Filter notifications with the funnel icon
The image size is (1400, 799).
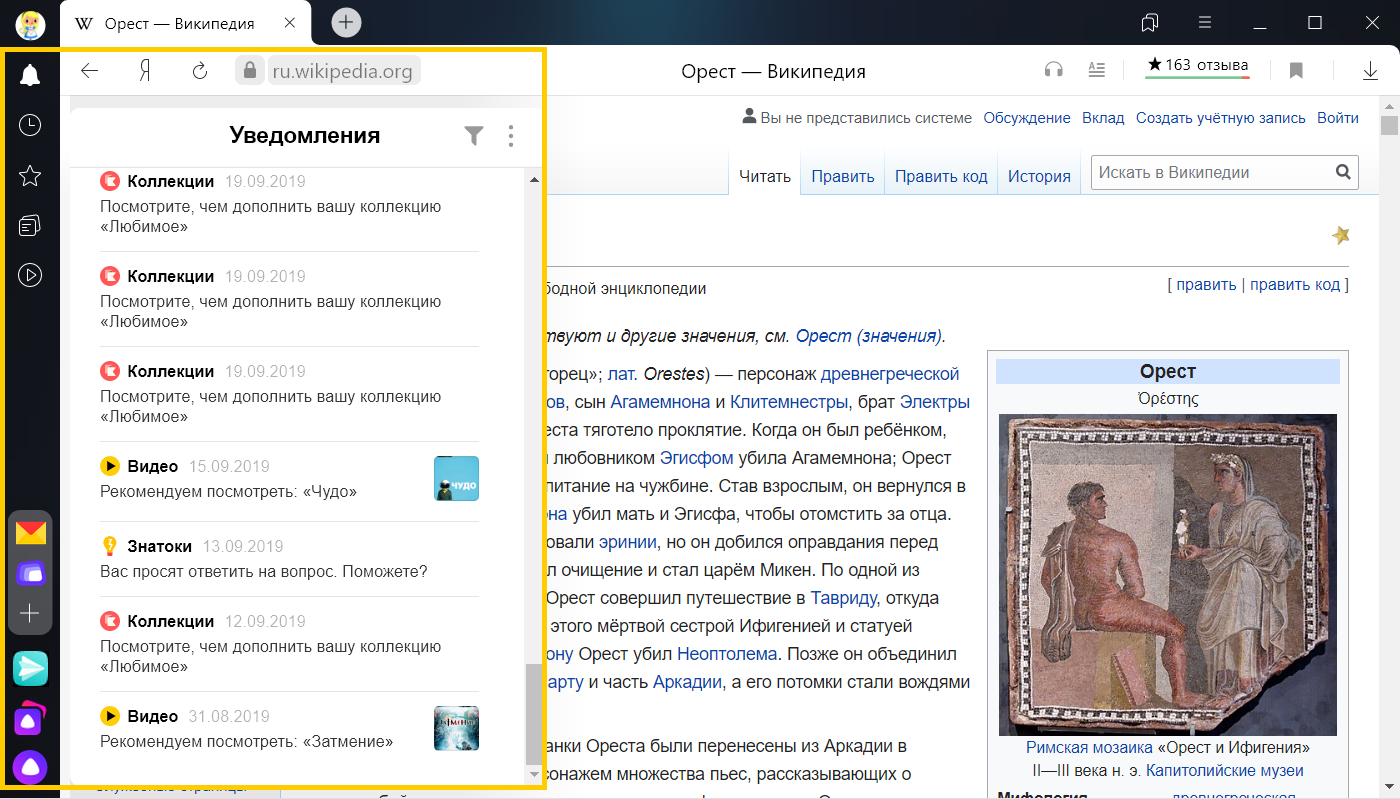point(474,136)
